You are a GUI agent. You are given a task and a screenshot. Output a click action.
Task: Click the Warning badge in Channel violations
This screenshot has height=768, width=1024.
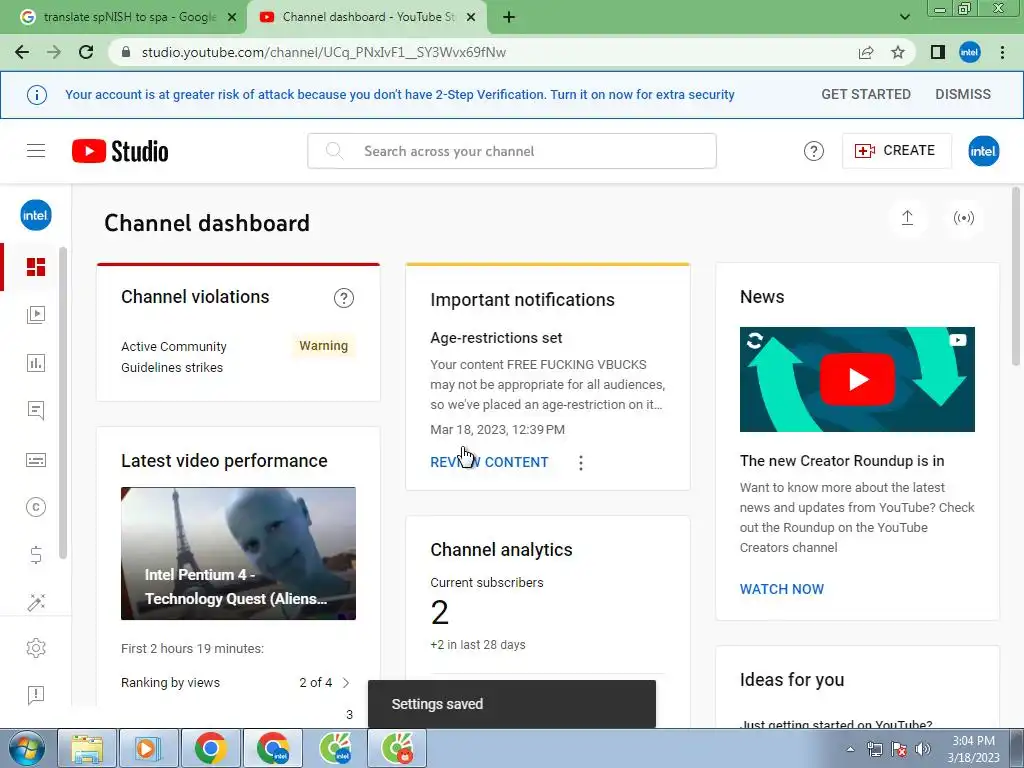point(323,345)
